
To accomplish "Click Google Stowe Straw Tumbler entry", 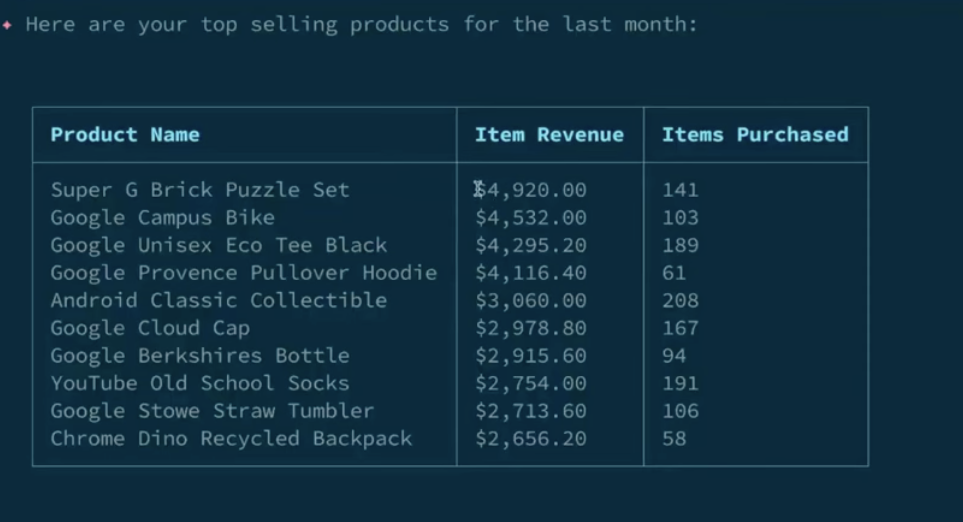I will [x=212, y=411].
